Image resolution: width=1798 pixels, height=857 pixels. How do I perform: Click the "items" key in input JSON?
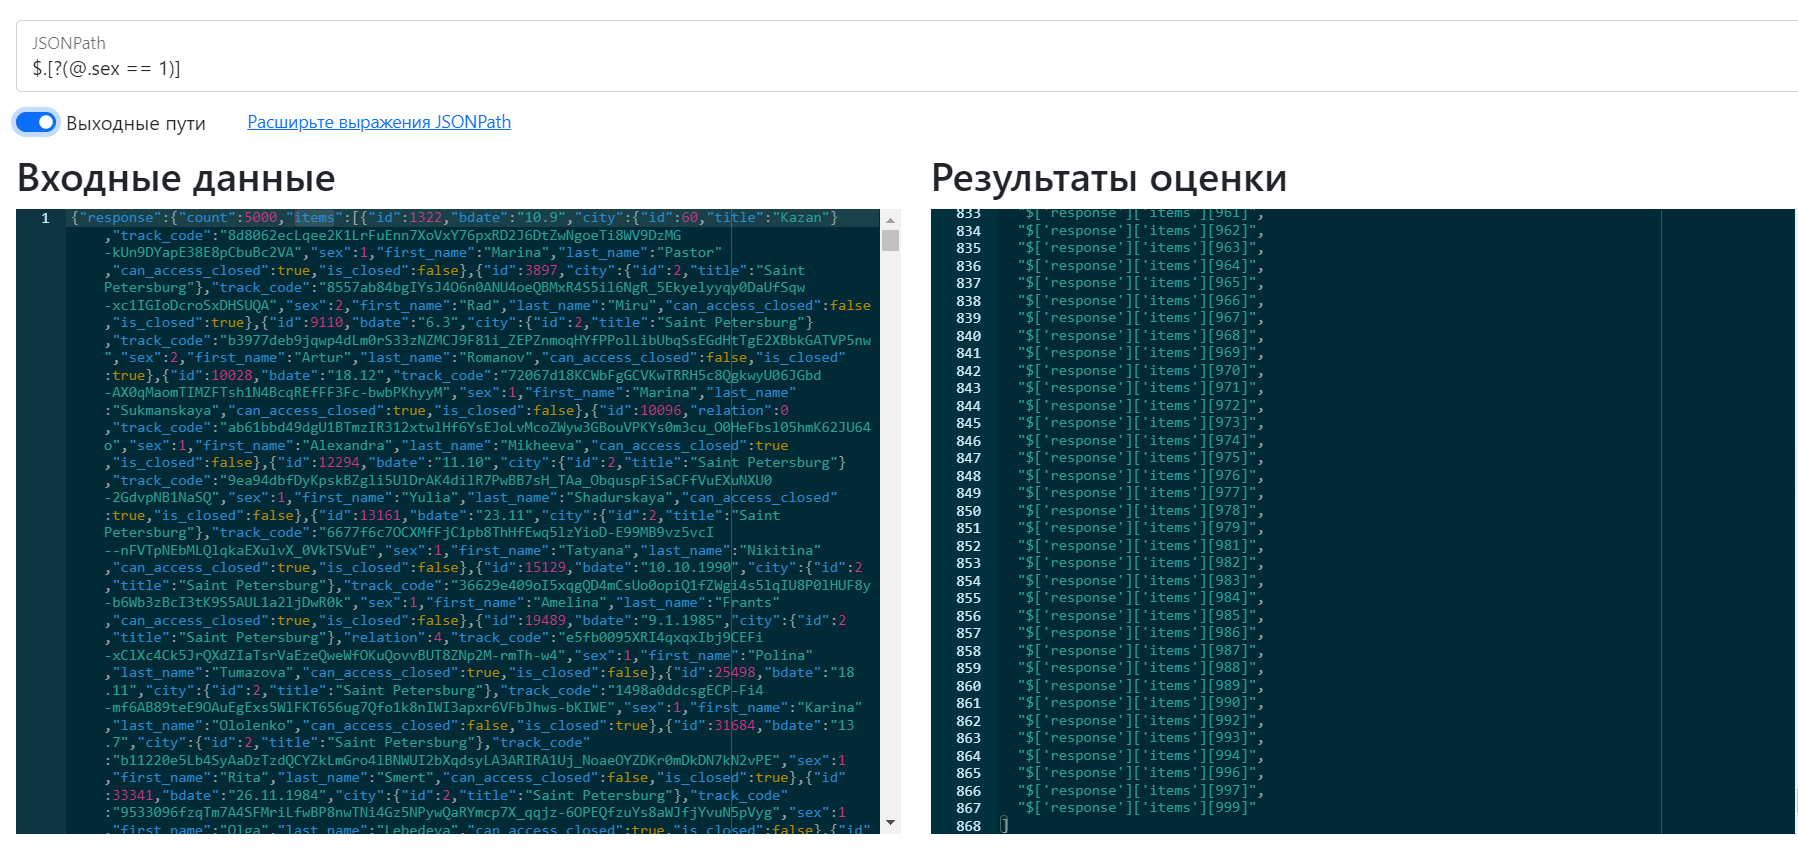(x=315, y=218)
